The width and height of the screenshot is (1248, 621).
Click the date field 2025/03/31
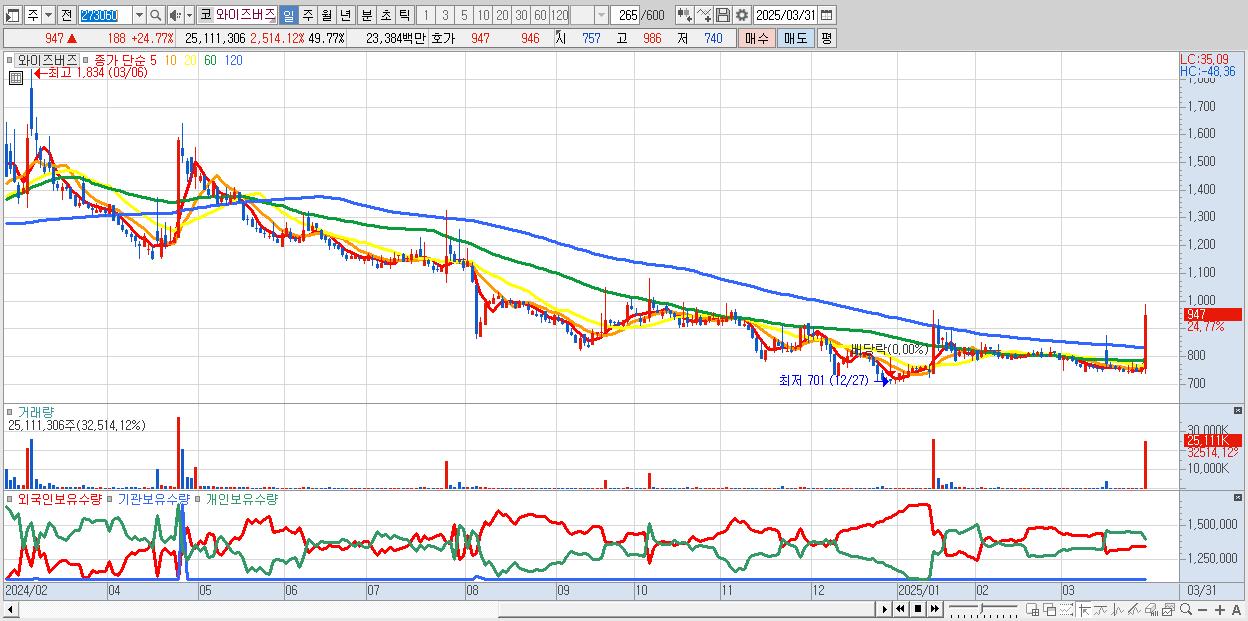click(x=784, y=15)
